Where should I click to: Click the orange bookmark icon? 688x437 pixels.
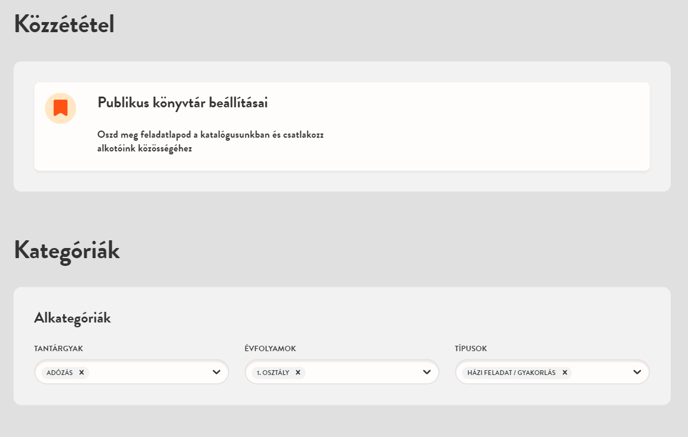[x=61, y=108]
